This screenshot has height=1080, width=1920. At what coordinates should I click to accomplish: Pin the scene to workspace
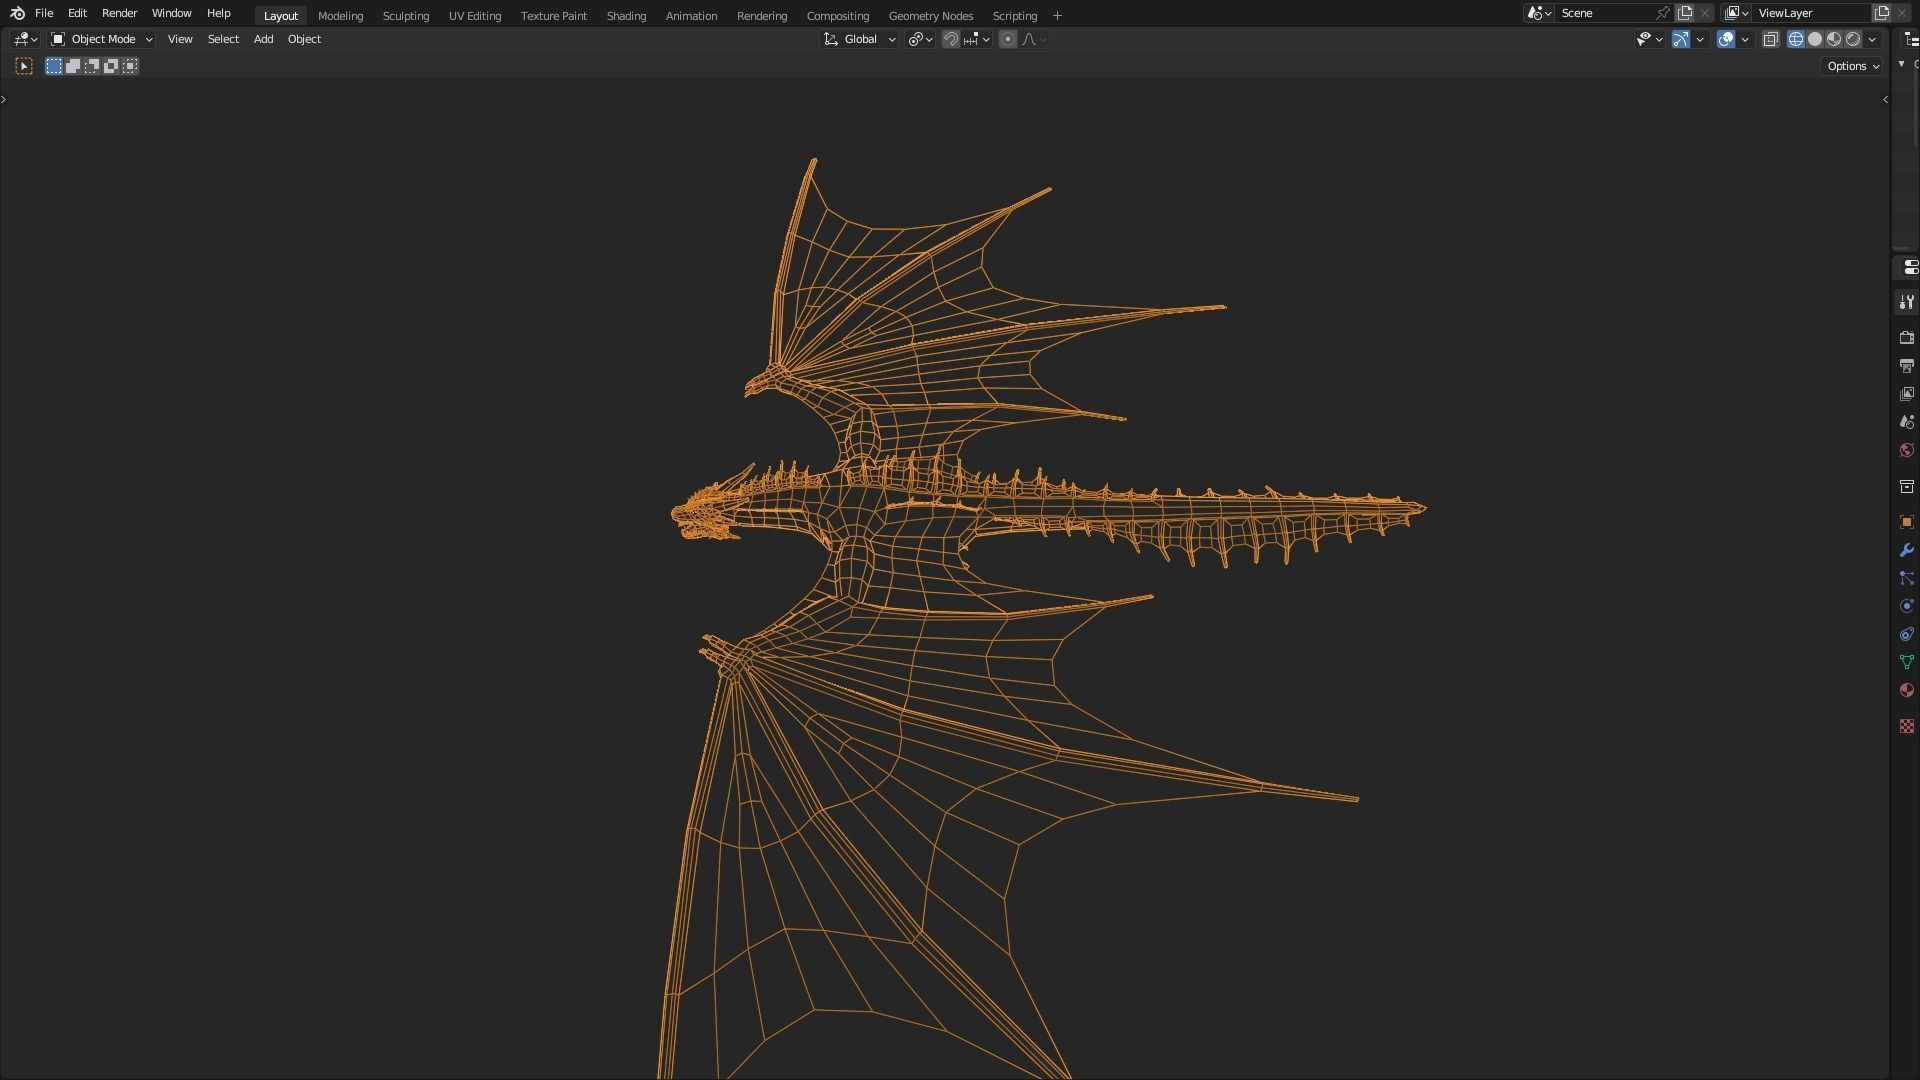pyautogui.click(x=1662, y=13)
